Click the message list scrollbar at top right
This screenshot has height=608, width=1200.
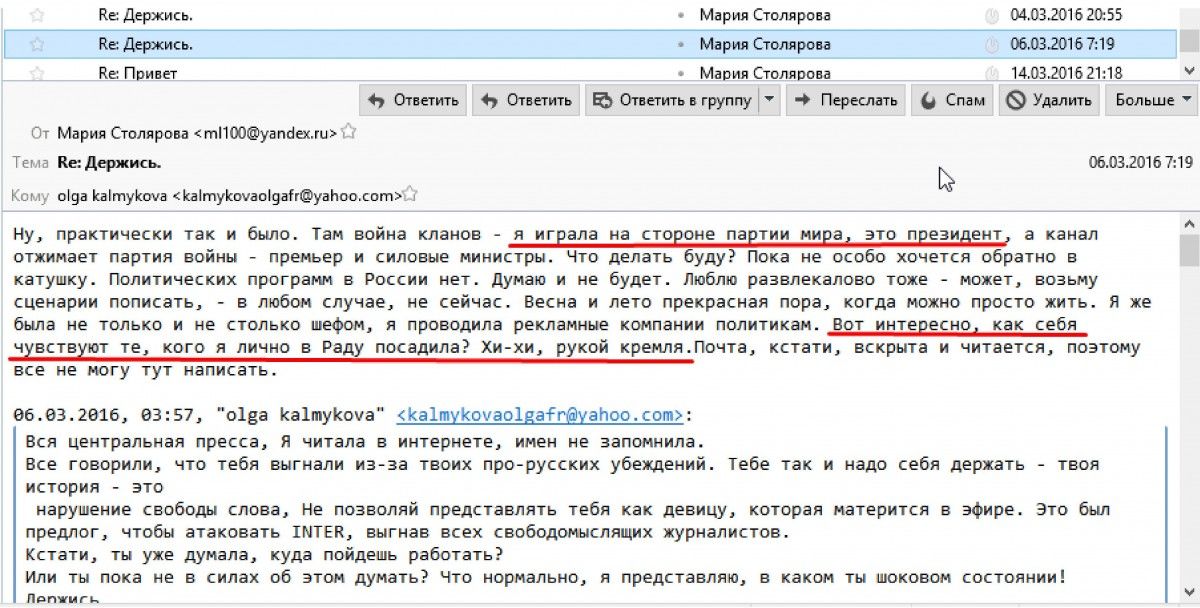click(1189, 40)
